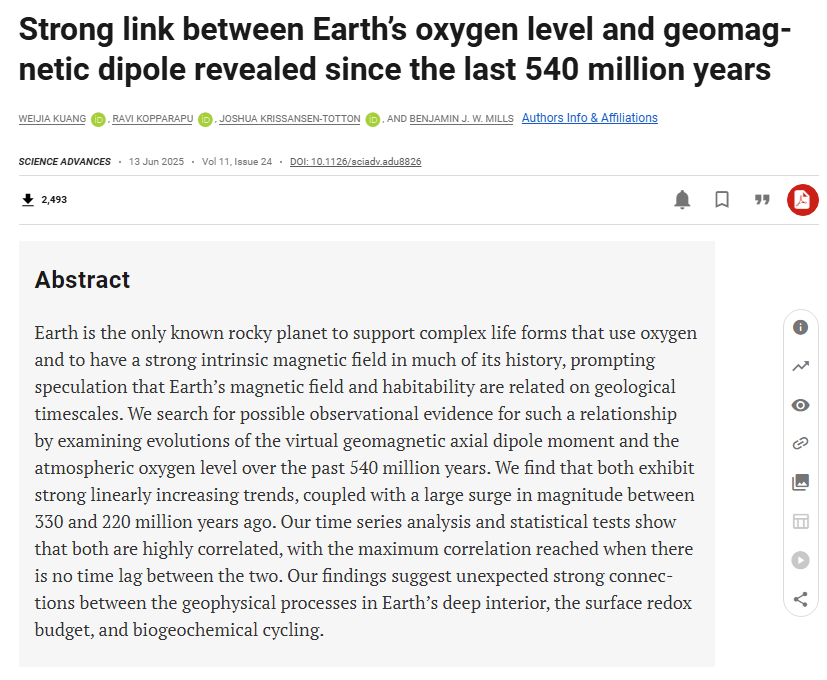Select author Weijia Kuang
The image size is (827, 680).
pyautogui.click(x=52, y=119)
